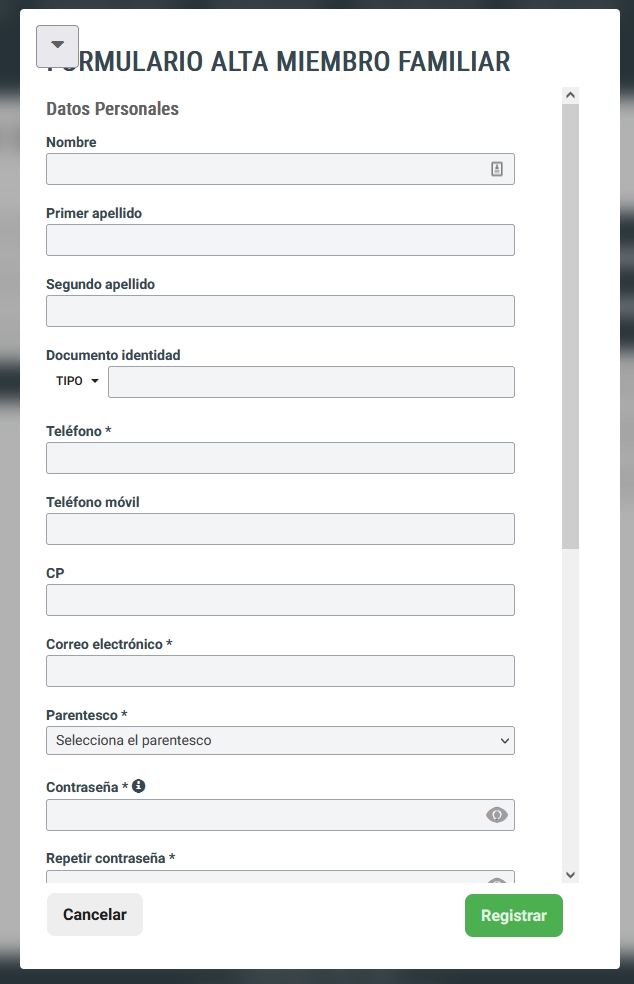The width and height of the screenshot is (634, 984).
Task: Show password with eye icon in Contraseña
Action: (497, 815)
